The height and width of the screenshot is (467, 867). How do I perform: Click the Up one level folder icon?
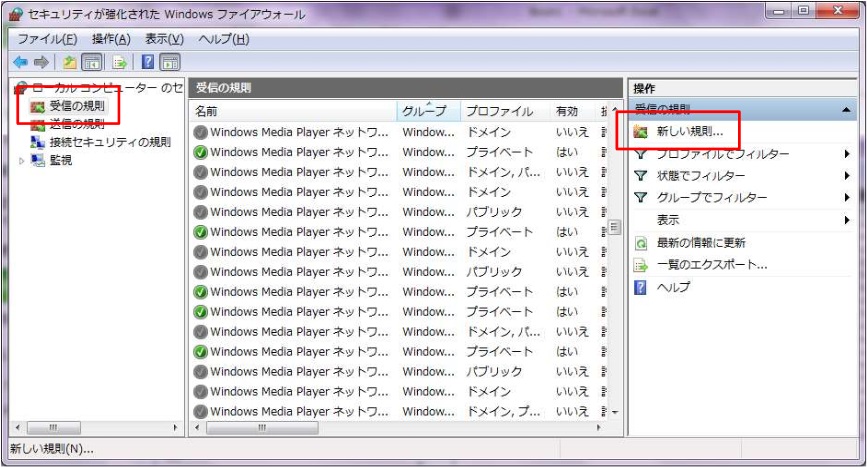(x=70, y=62)
